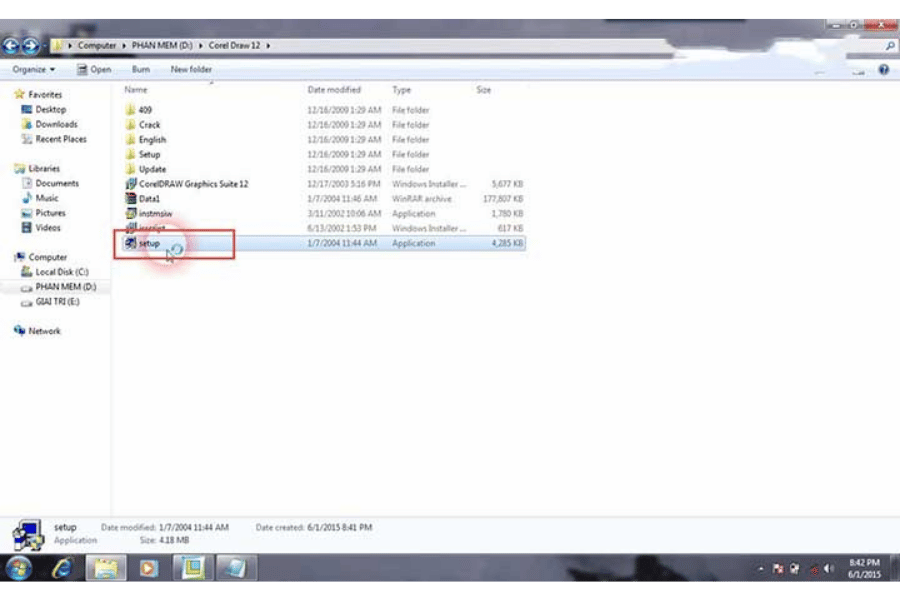Expand the Corel Draw 12 breadcrumb arrow

click(x=269, y=45)
